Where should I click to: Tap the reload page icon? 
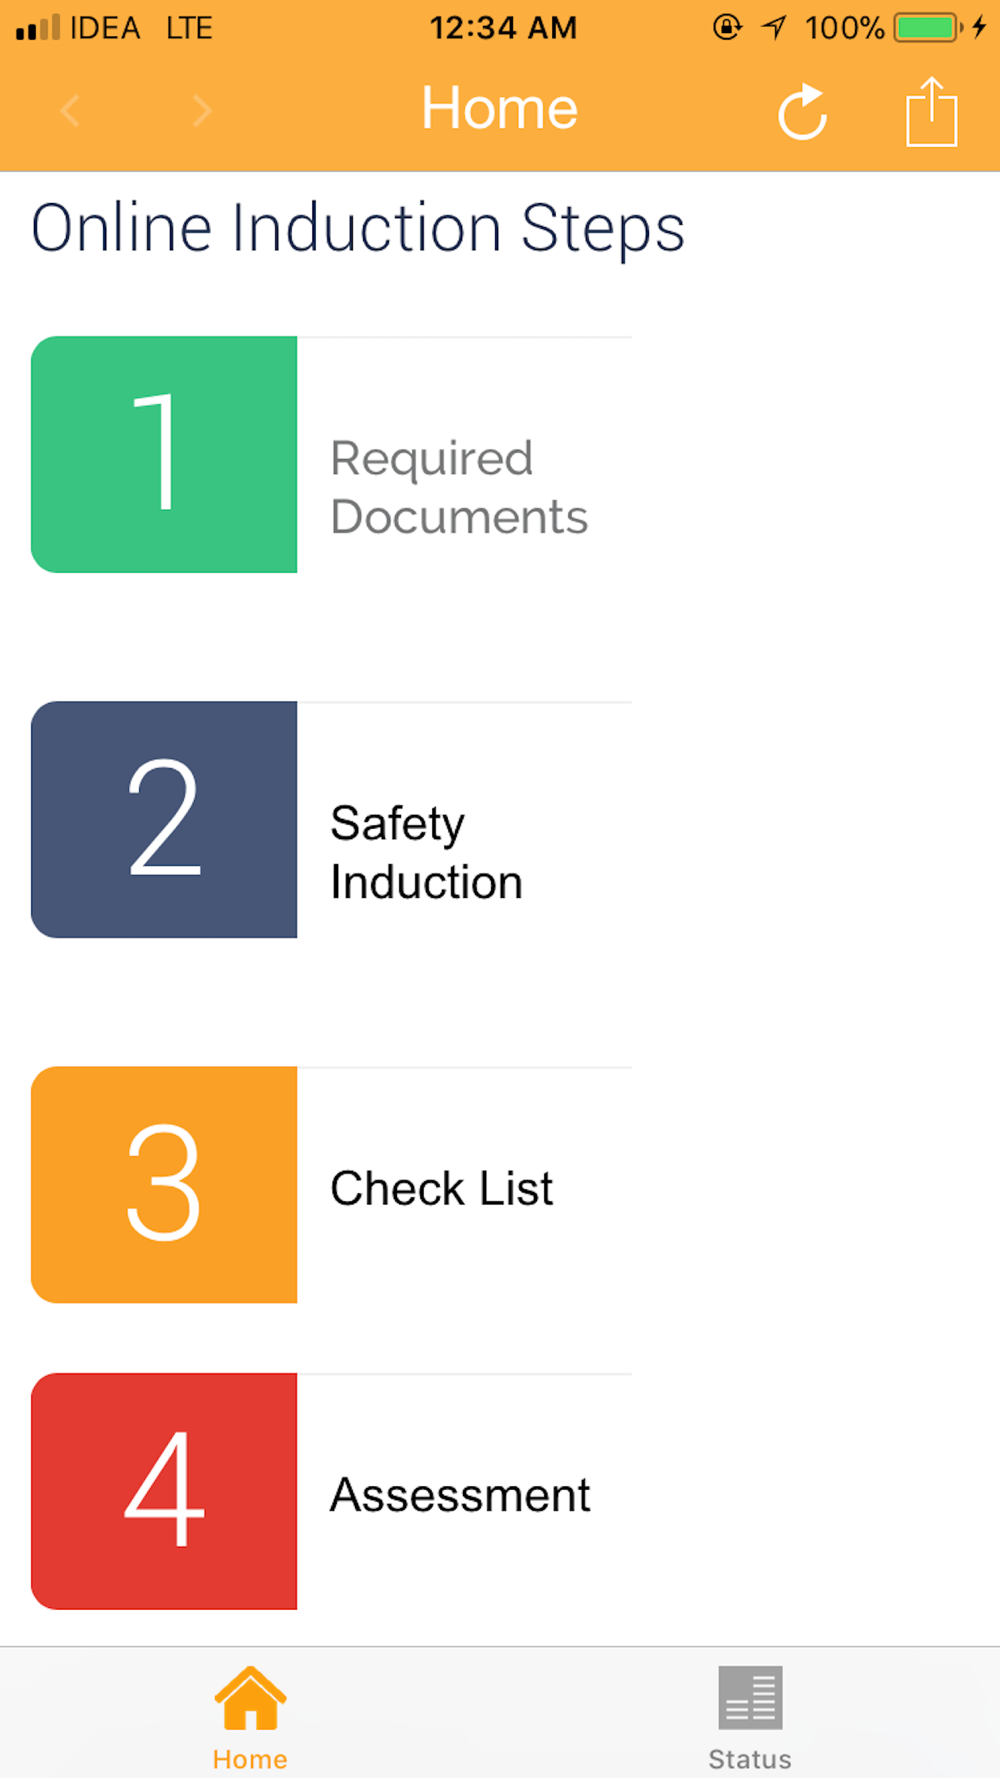[803, 111]
